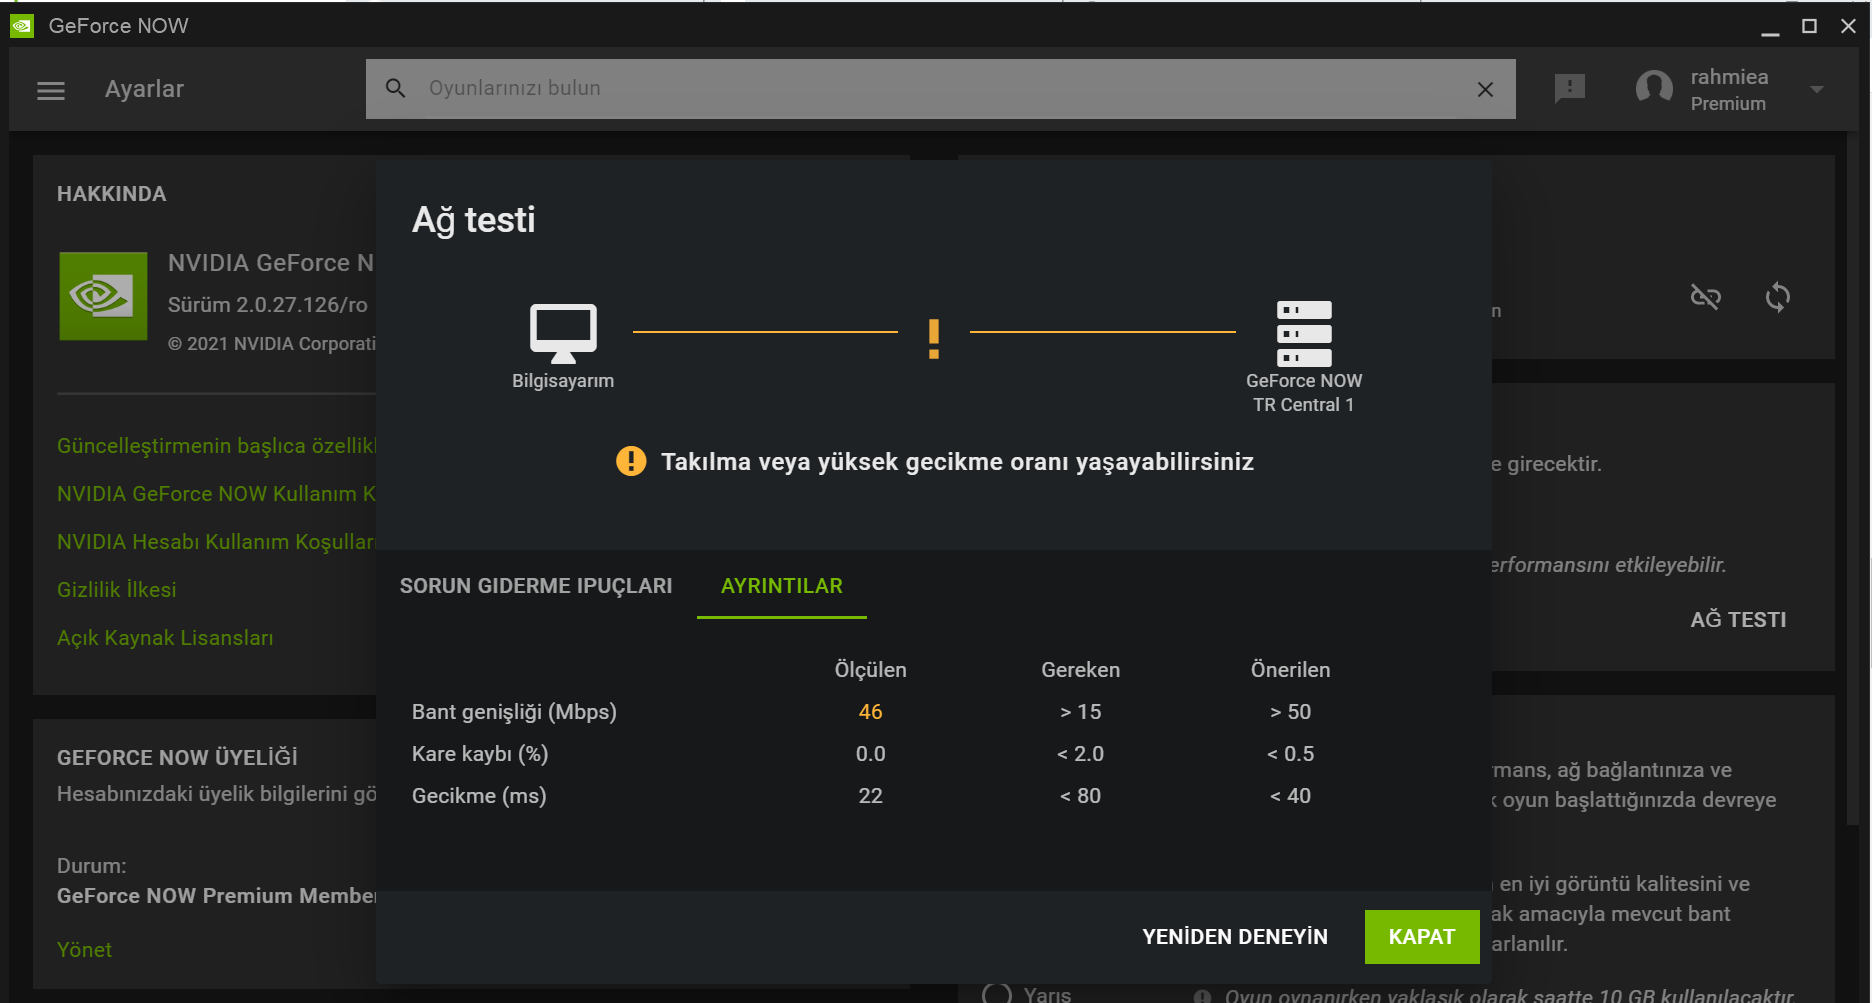Click the measured bandwidth value 46
Screen dimensions: 1872x1003
[871, 712]
